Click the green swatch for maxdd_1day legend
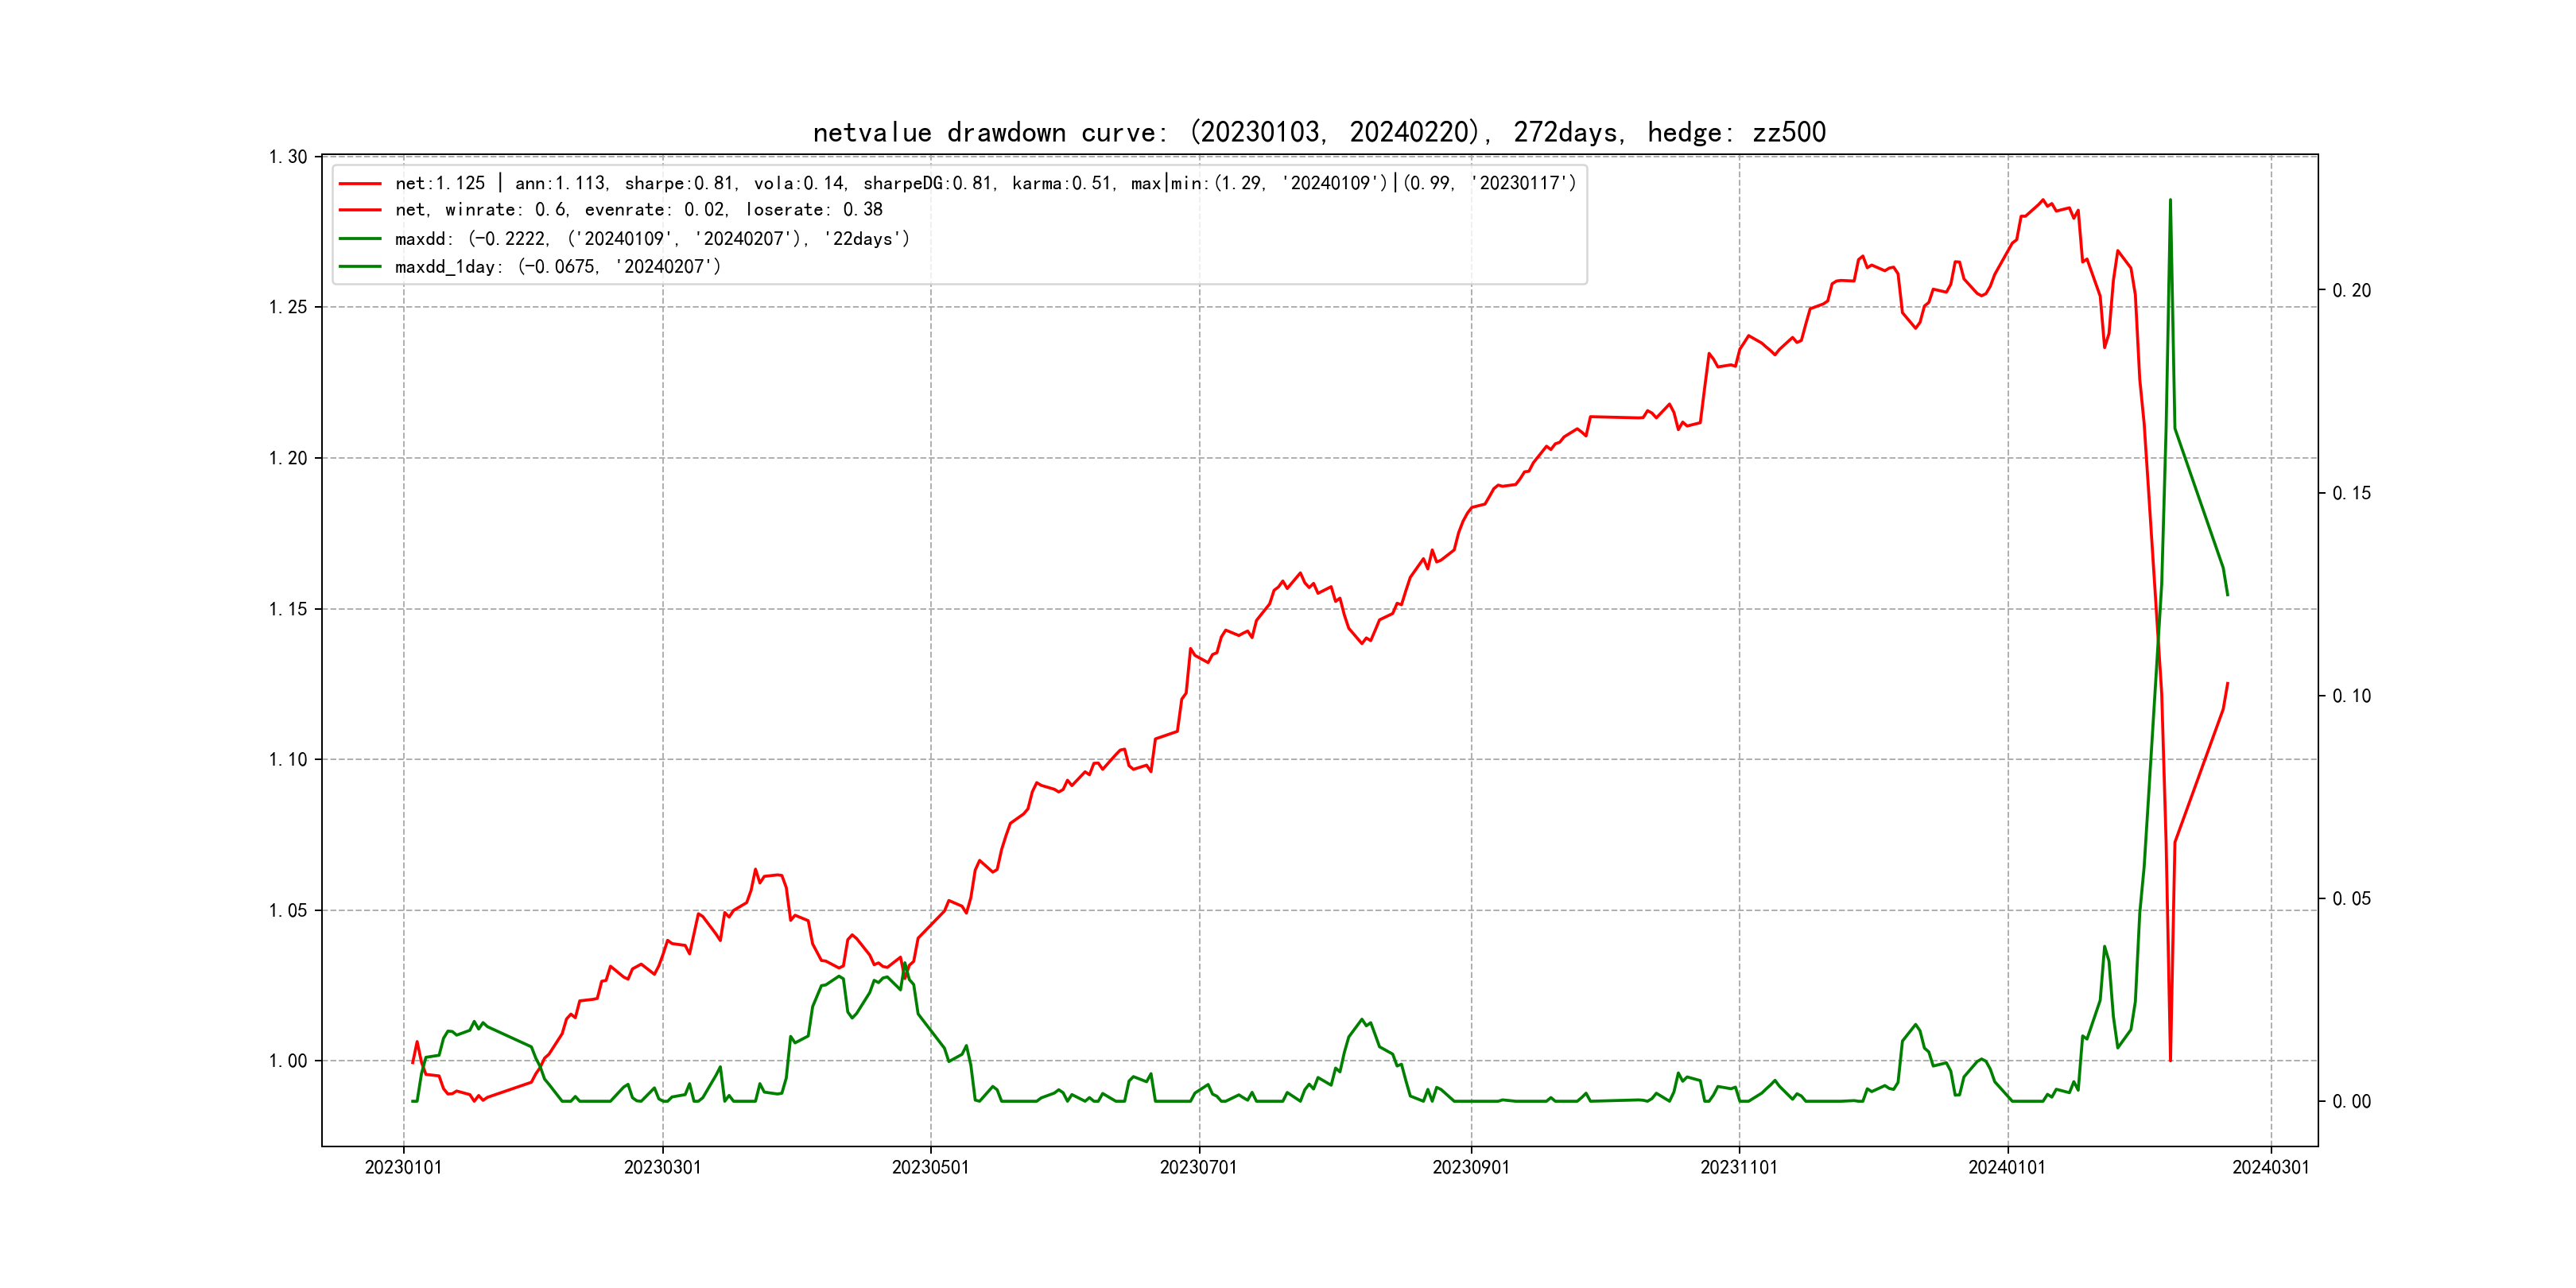2576x1288 pixels. (x=360, y=267)
